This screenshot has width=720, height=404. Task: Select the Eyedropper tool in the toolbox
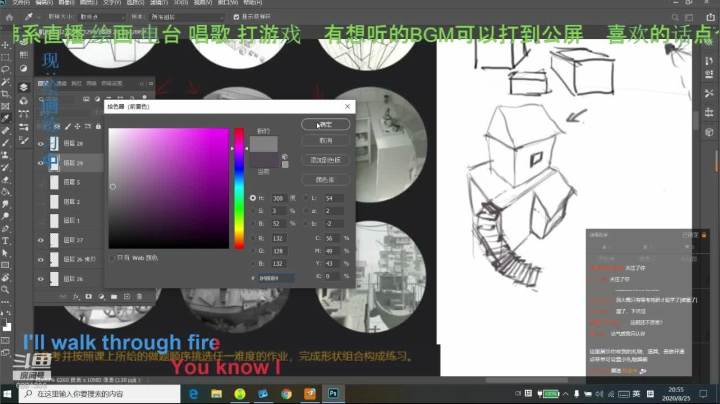coord(6,118)
